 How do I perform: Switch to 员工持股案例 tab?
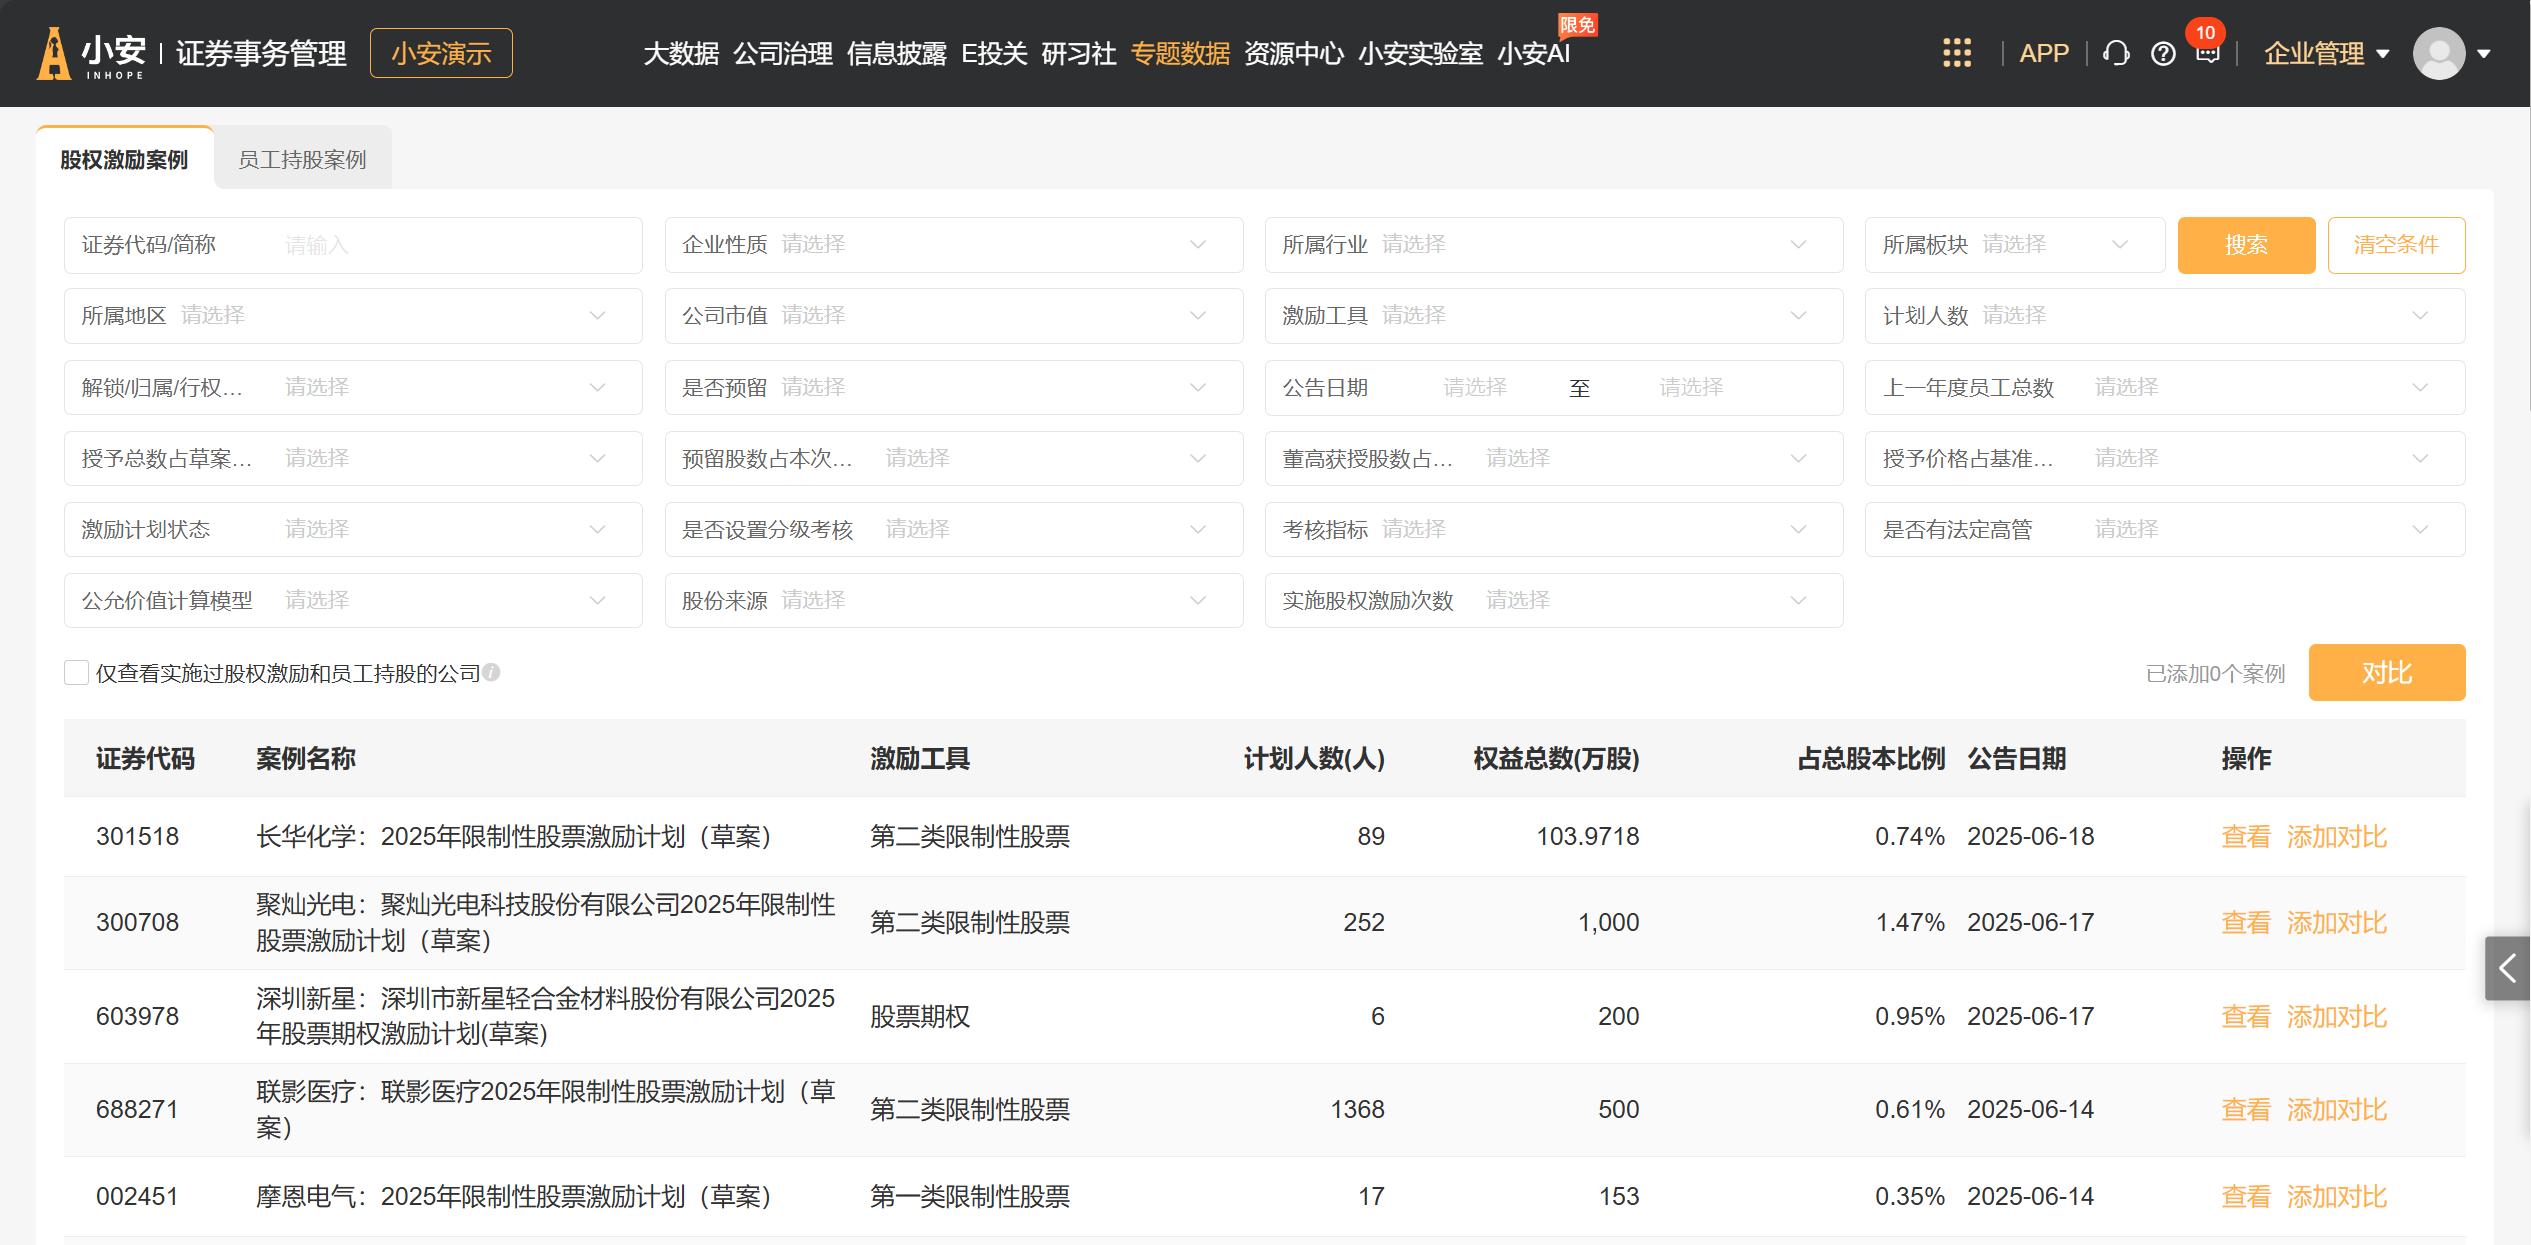coord(302,159)
